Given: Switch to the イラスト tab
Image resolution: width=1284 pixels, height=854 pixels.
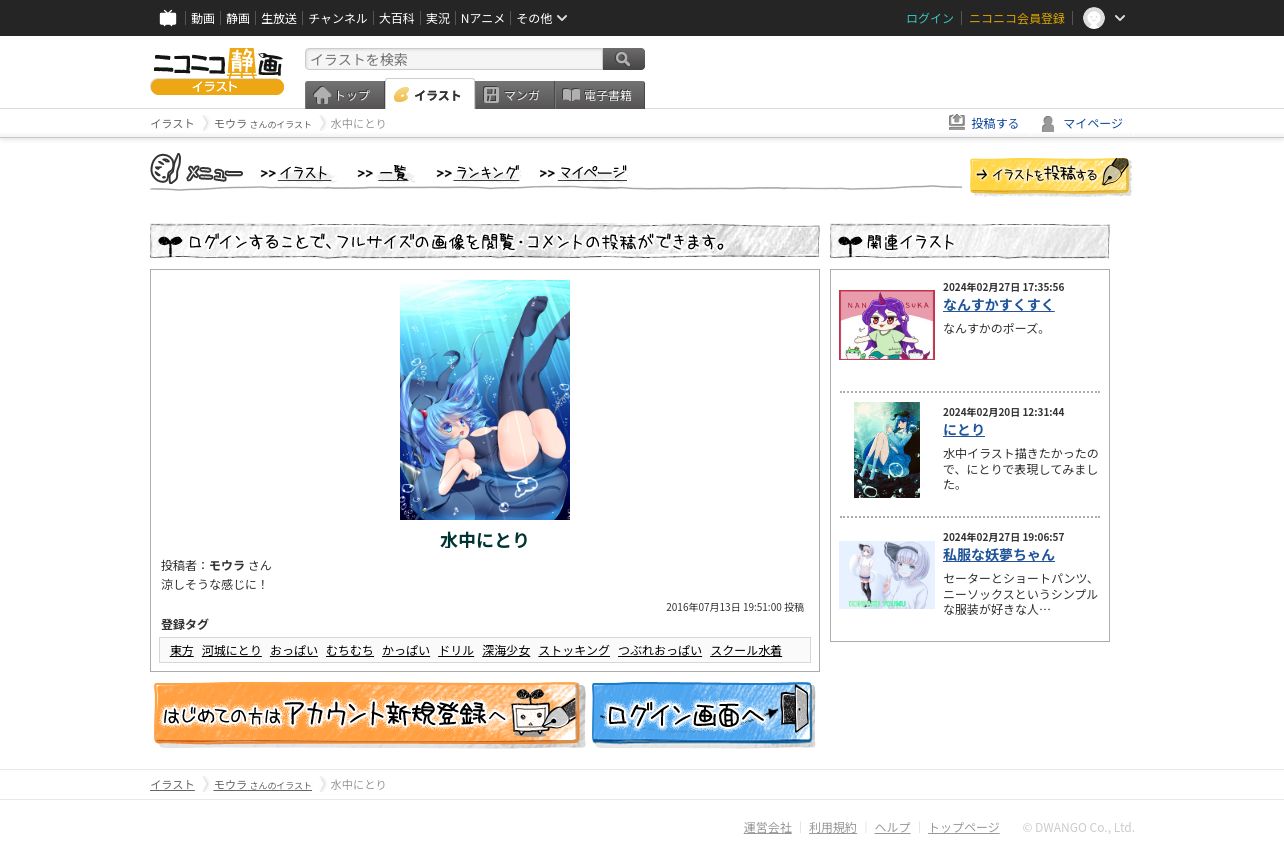Looking at the screenshot, I should [x=430, y=95].
